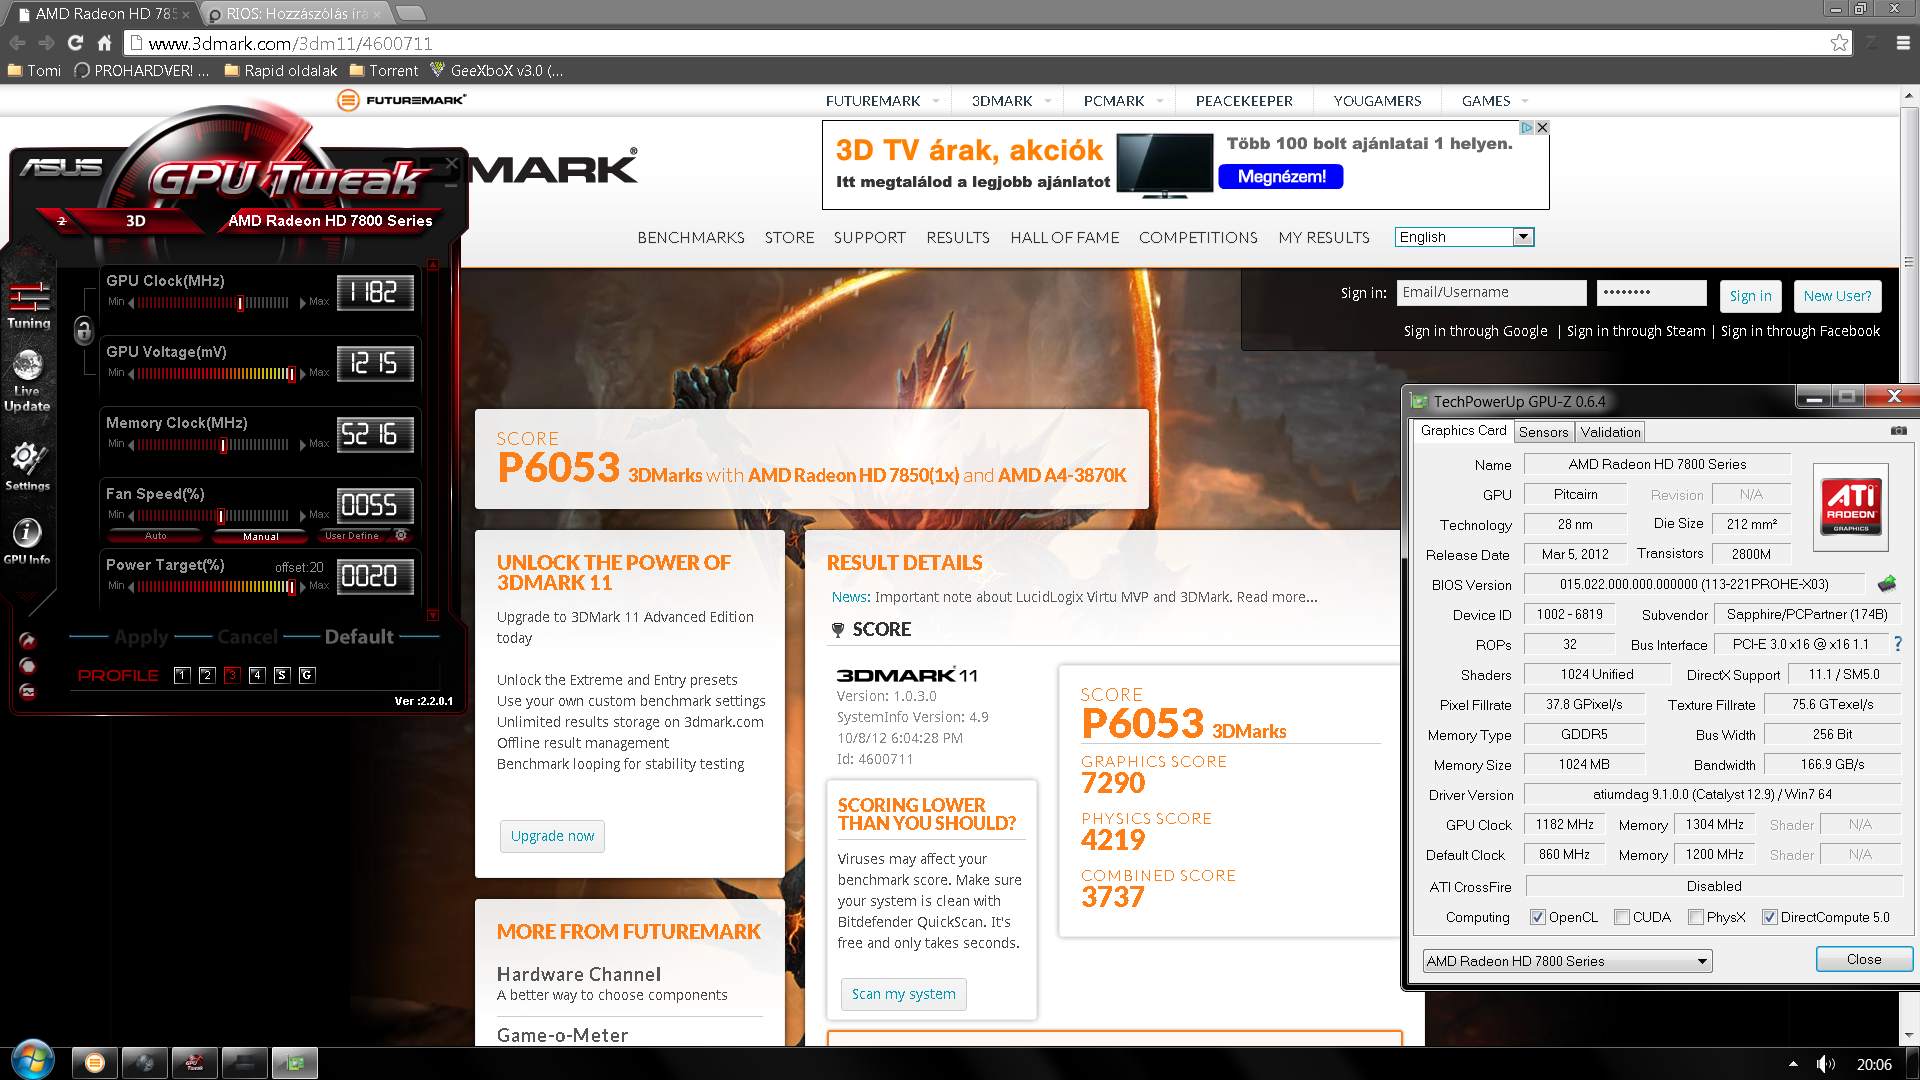This screenshot has width=1920, height=1080.
Task: Open GPU Tweak Settings gear icon
Action: click(27, 467)
